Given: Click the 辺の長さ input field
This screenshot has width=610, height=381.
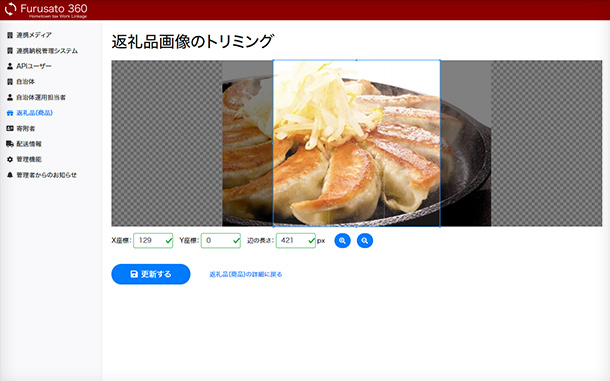Looking at the screenshot, I should (x=296, y=241).
